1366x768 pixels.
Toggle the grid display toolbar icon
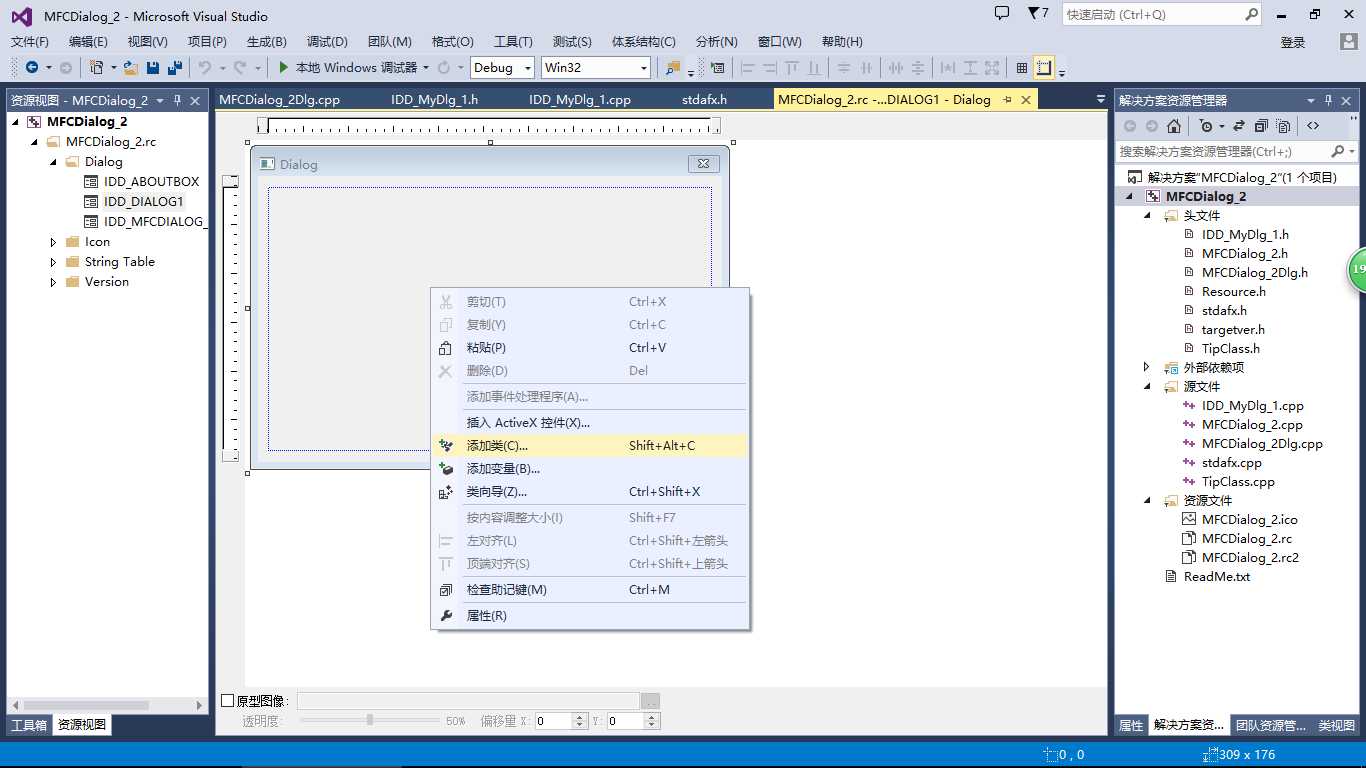pos(1021,67)
